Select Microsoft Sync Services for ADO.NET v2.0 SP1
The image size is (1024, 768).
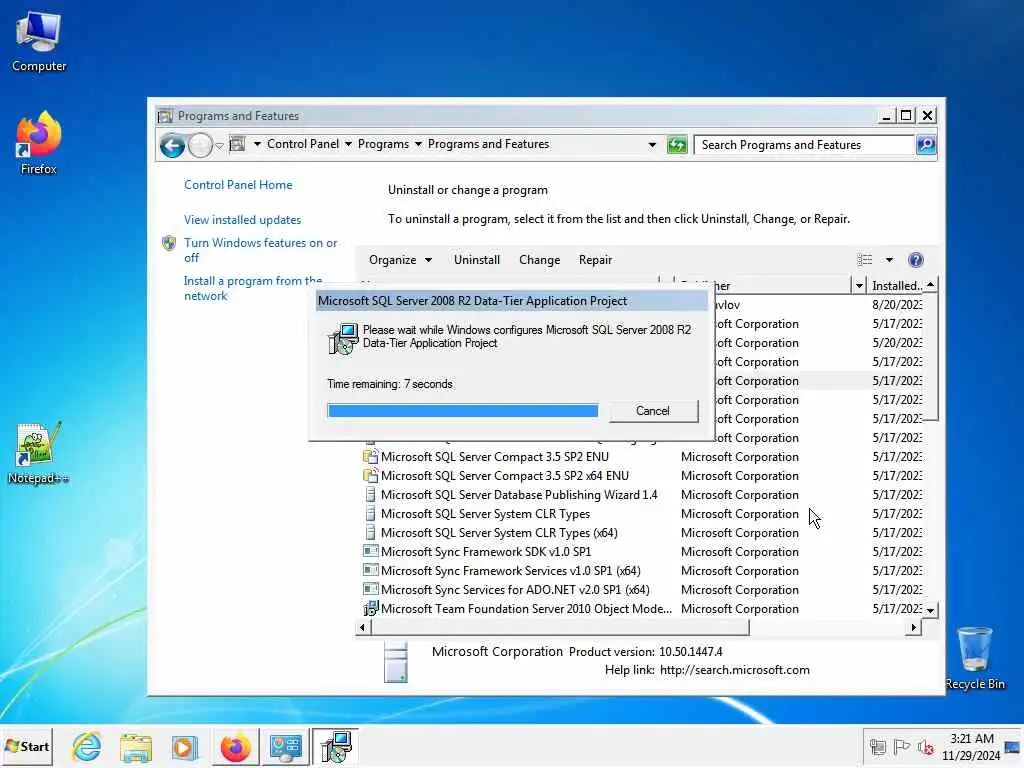tap(515, 590)
